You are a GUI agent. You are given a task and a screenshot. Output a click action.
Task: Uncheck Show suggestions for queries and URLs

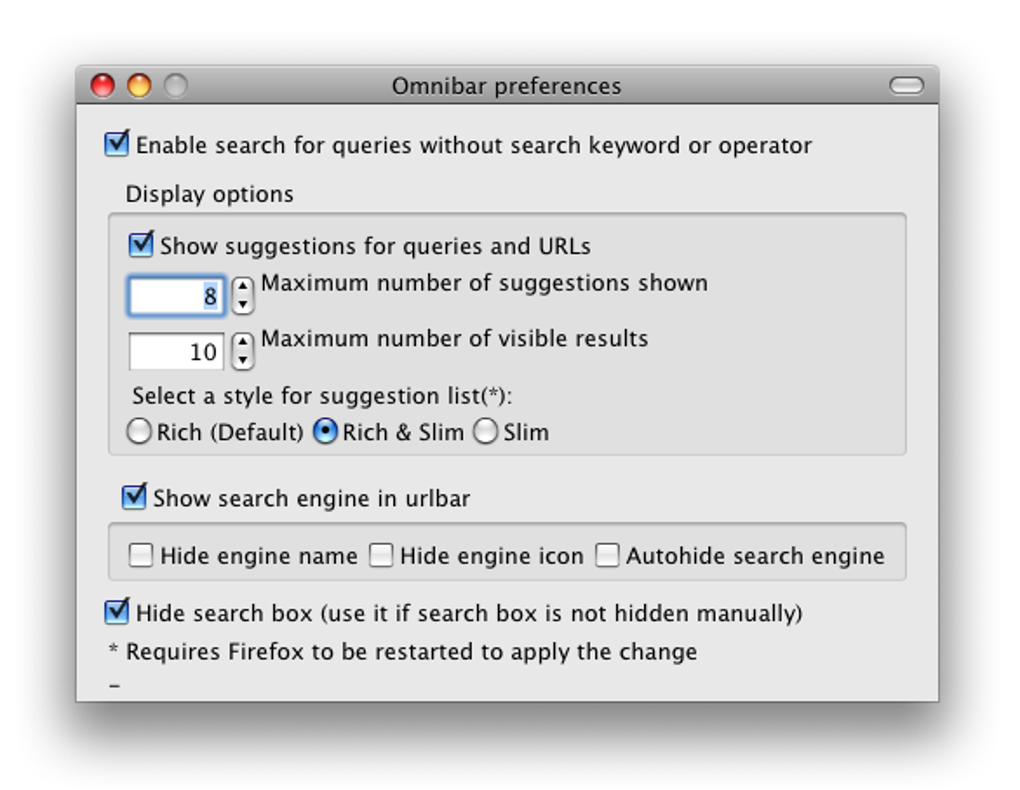141,244
